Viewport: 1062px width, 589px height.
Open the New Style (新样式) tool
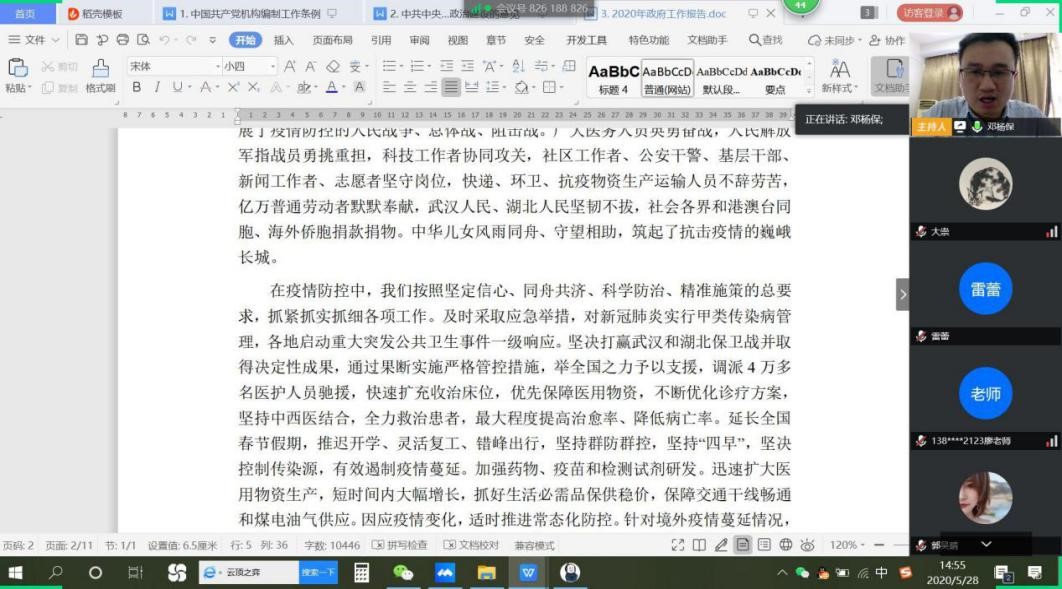839,73
